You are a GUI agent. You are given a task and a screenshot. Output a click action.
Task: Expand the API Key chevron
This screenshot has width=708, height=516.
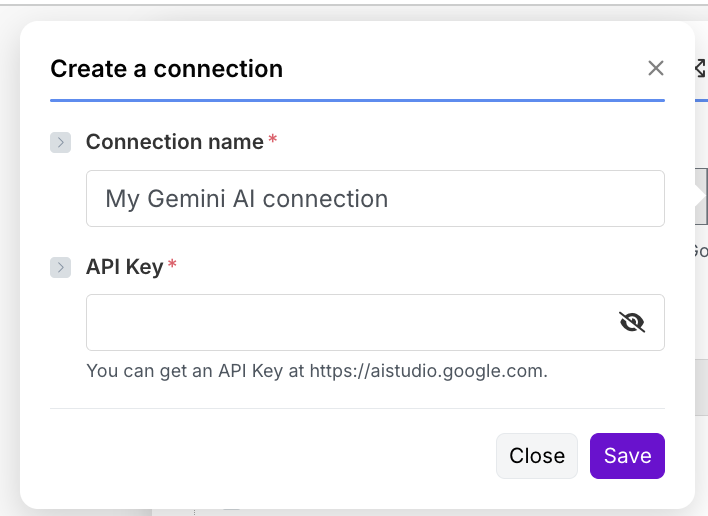click(60, 267)
